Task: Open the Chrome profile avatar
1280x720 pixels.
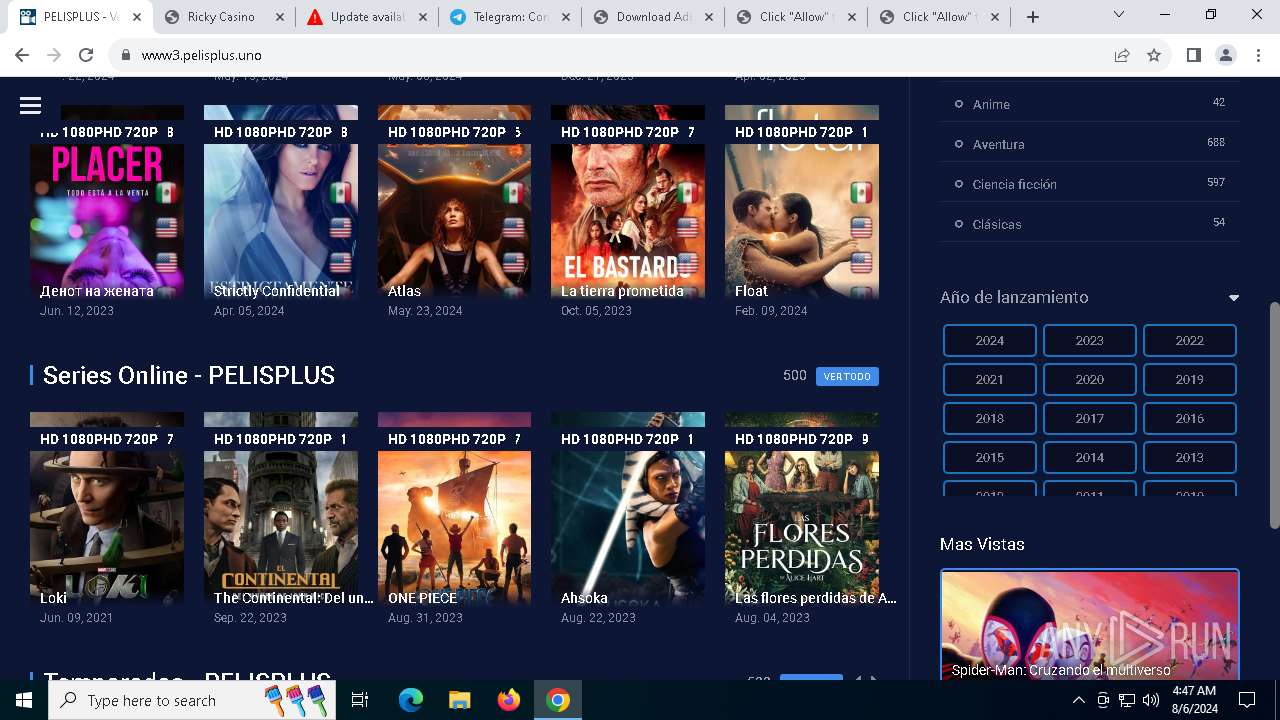Action: coord(1226,55)
